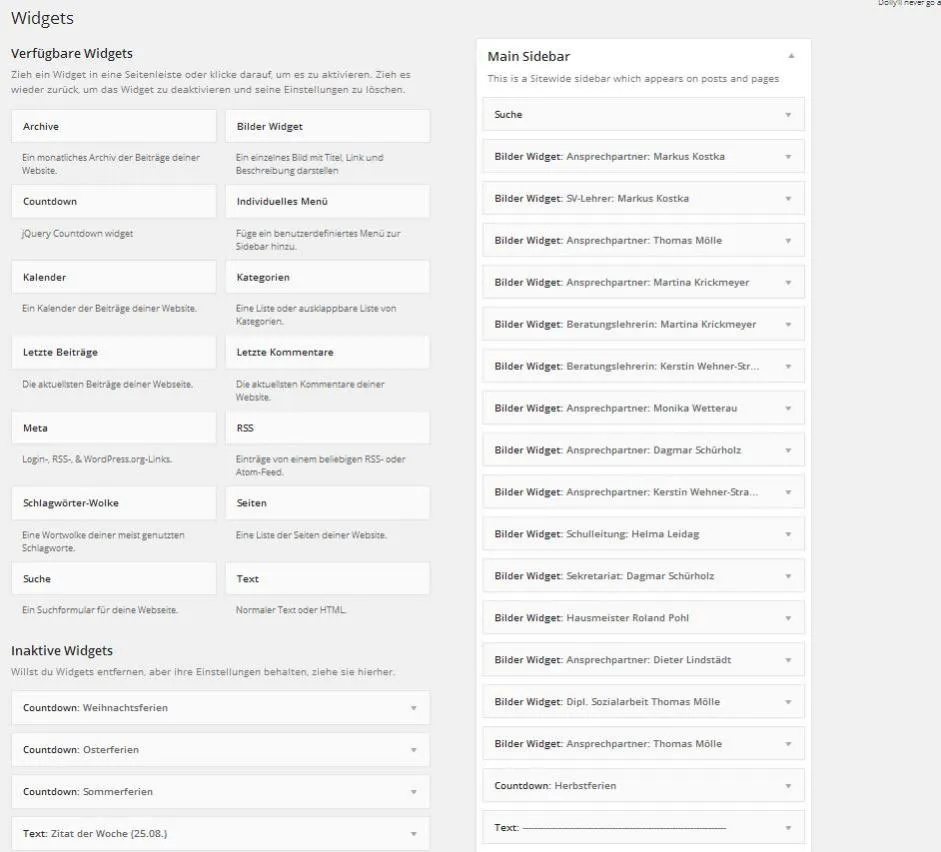This screenshot has width=941, height=852.
Task: Select the Archive available widget
Action: tap(113, 126)
